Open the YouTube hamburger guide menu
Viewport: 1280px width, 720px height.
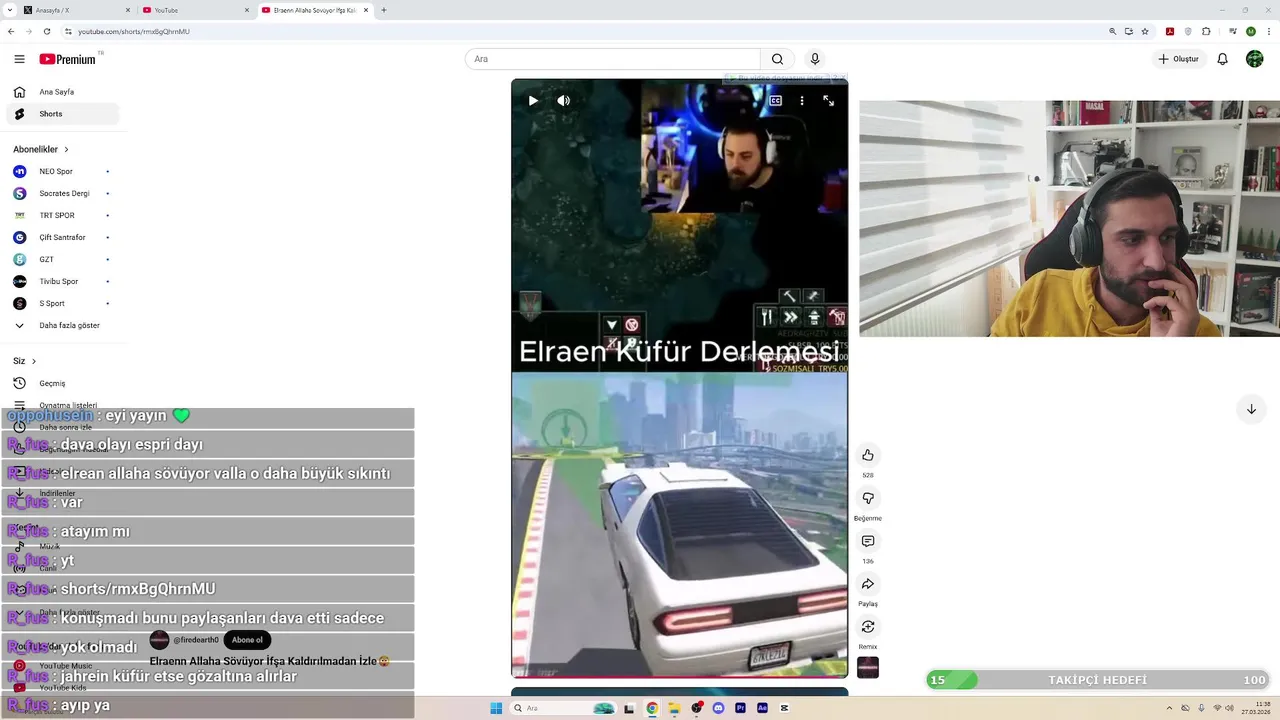click(19, 59)
